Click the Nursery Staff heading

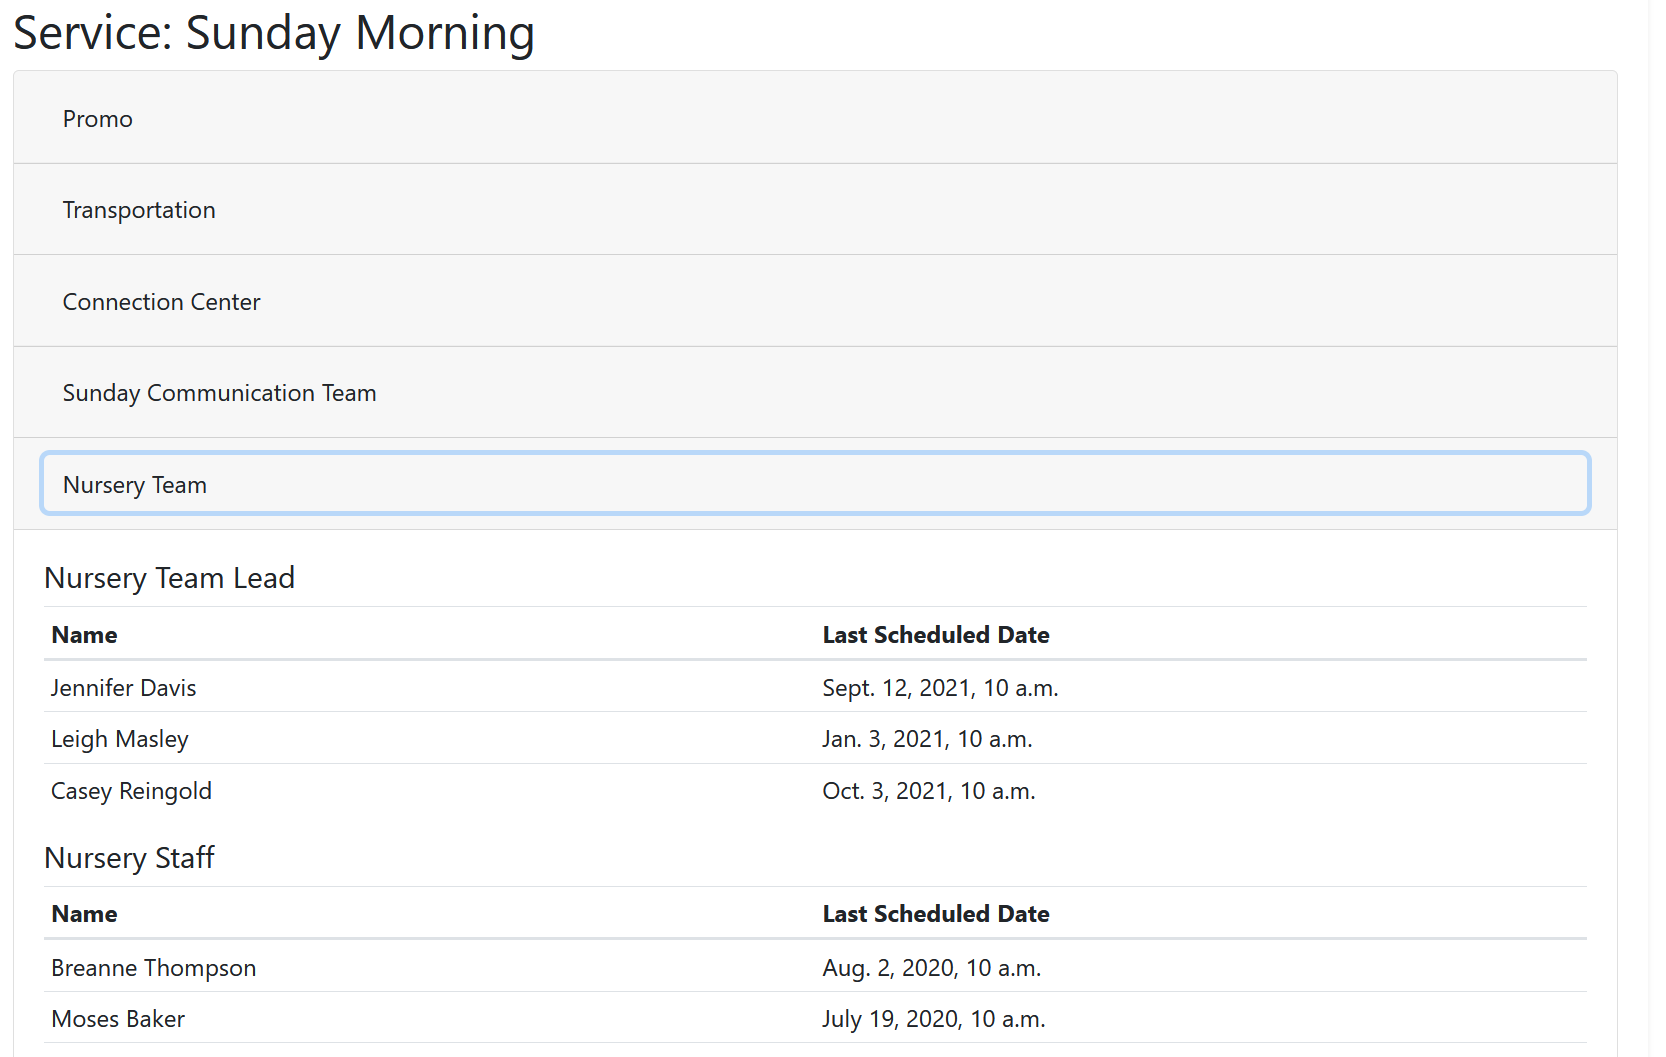129,858
